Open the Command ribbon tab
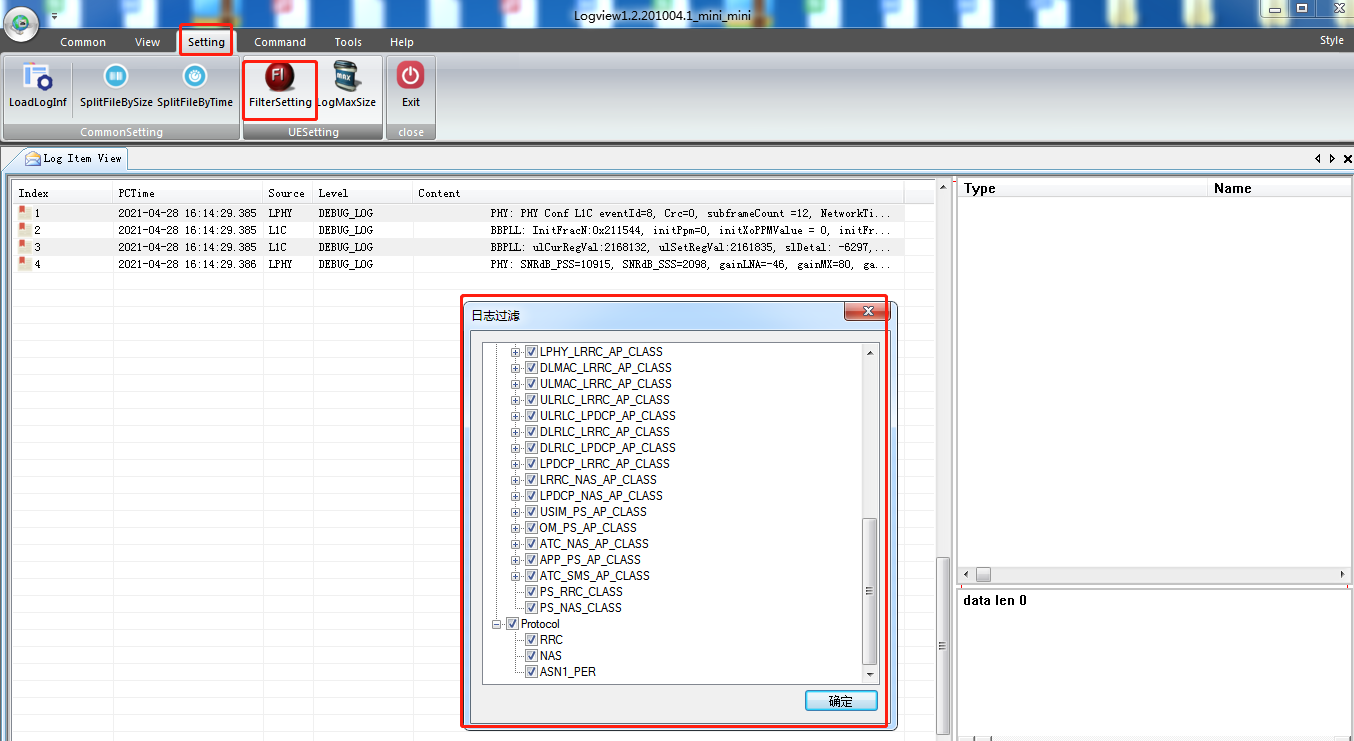Image resolution: width=1354 pixels, height=741 pixels. pos(280,42)
